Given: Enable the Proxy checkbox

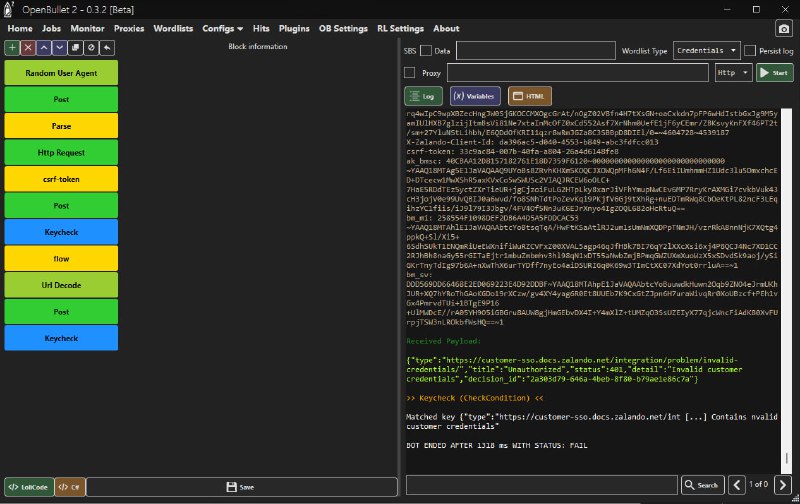Looking at the screenshot, I should click(409, 73).
